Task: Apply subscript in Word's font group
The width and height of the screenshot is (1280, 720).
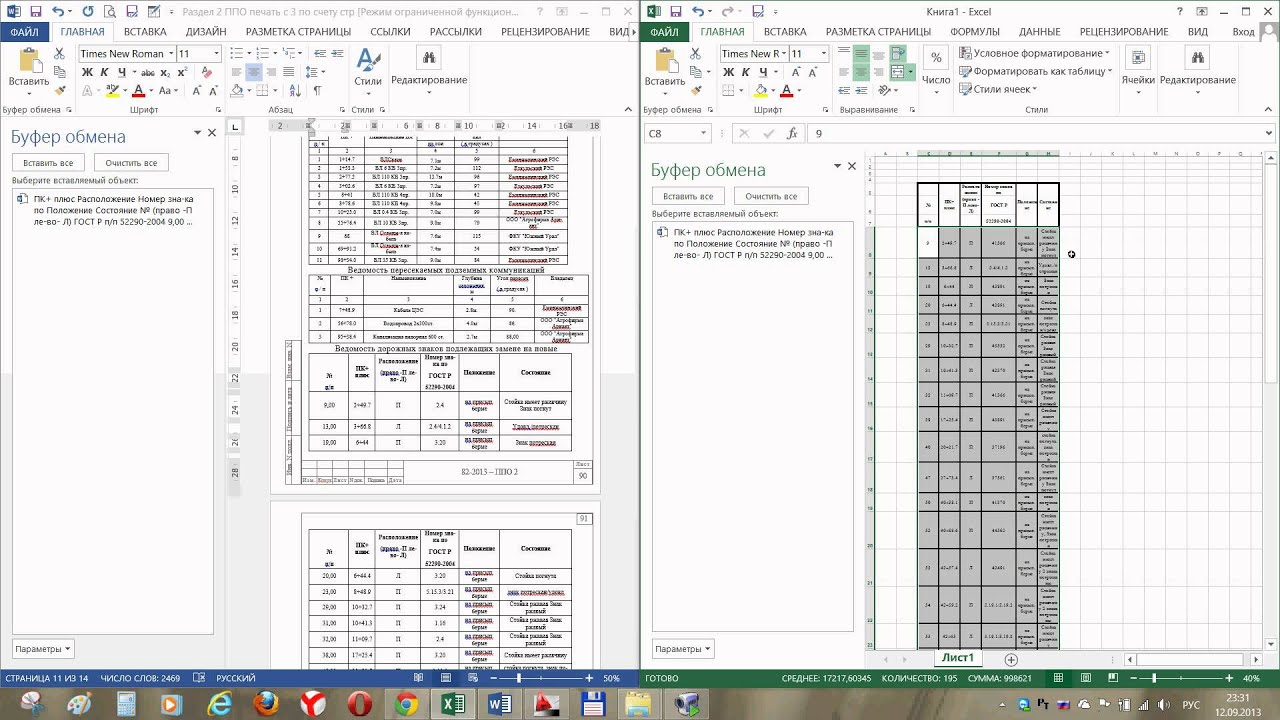Action: [x=165, y=72]
